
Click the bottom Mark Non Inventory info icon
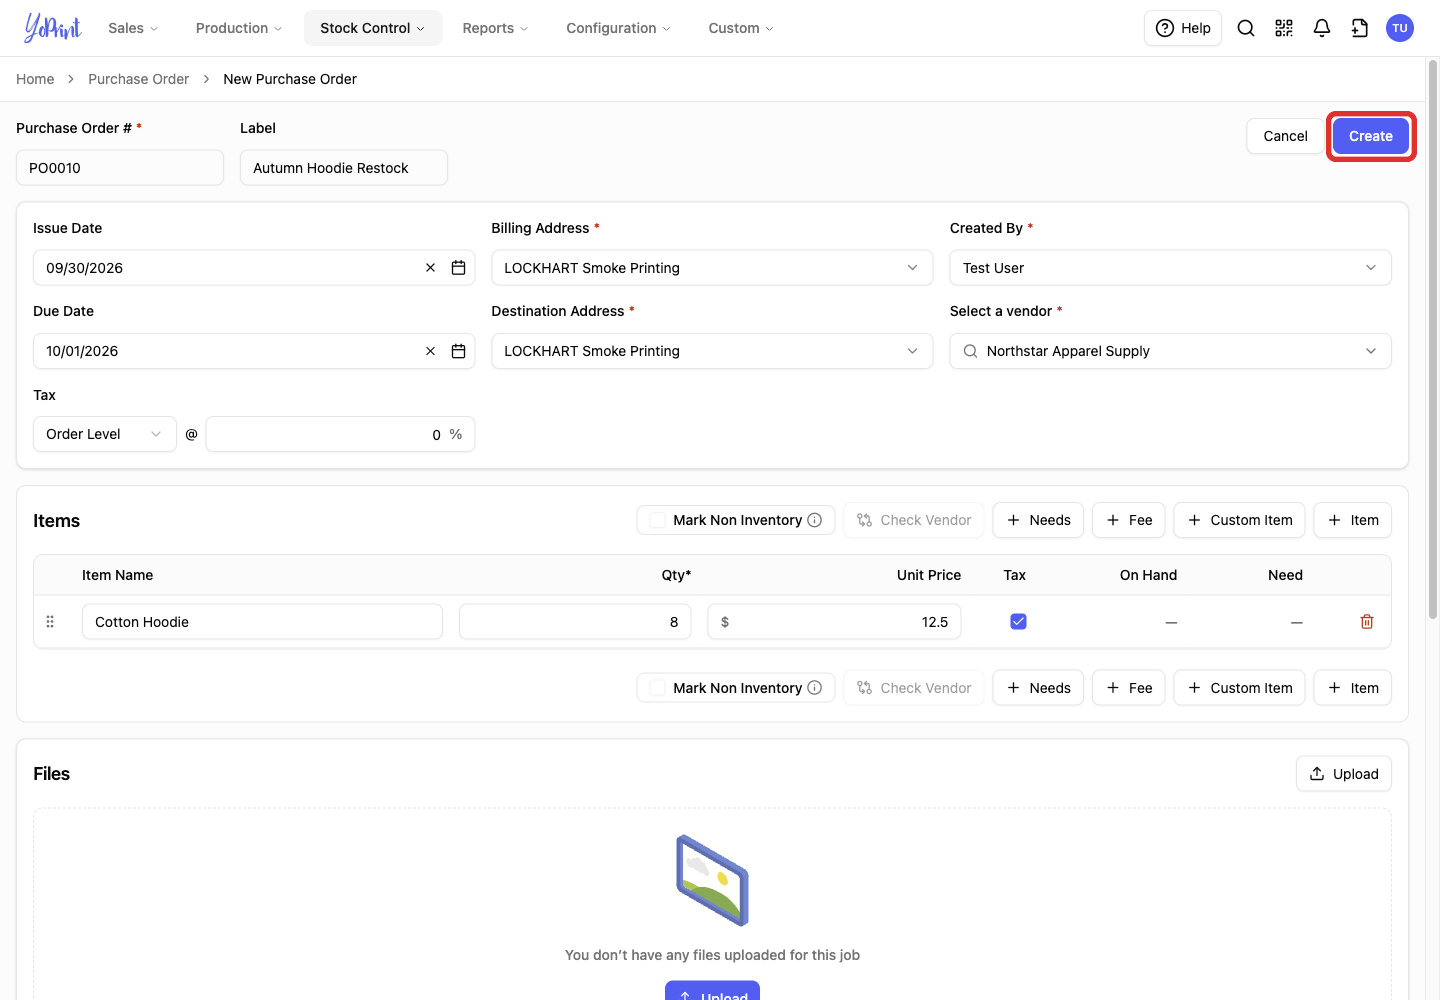(x=815, y=688)
